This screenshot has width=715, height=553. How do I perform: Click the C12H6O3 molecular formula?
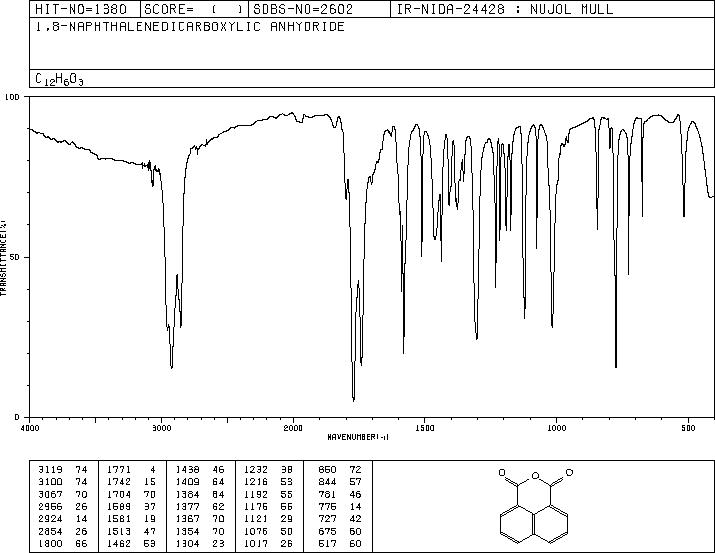coord(59,79)
